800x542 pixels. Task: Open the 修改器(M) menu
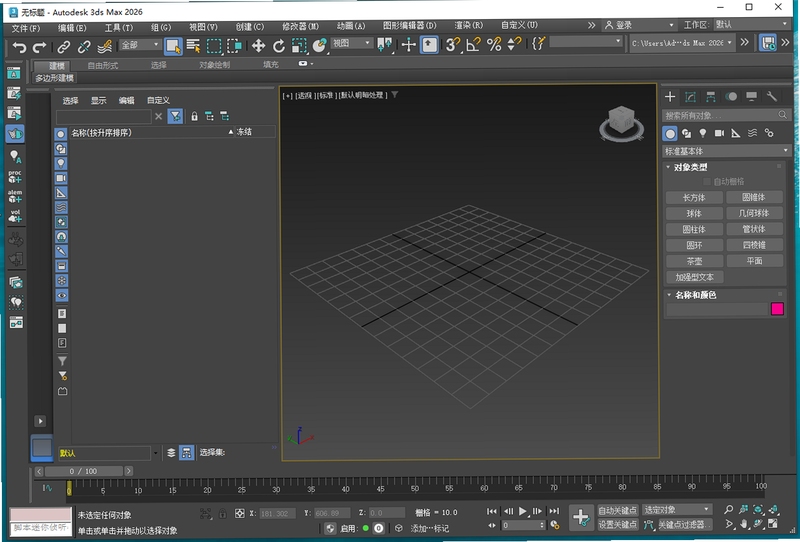(x=301, y=26)
